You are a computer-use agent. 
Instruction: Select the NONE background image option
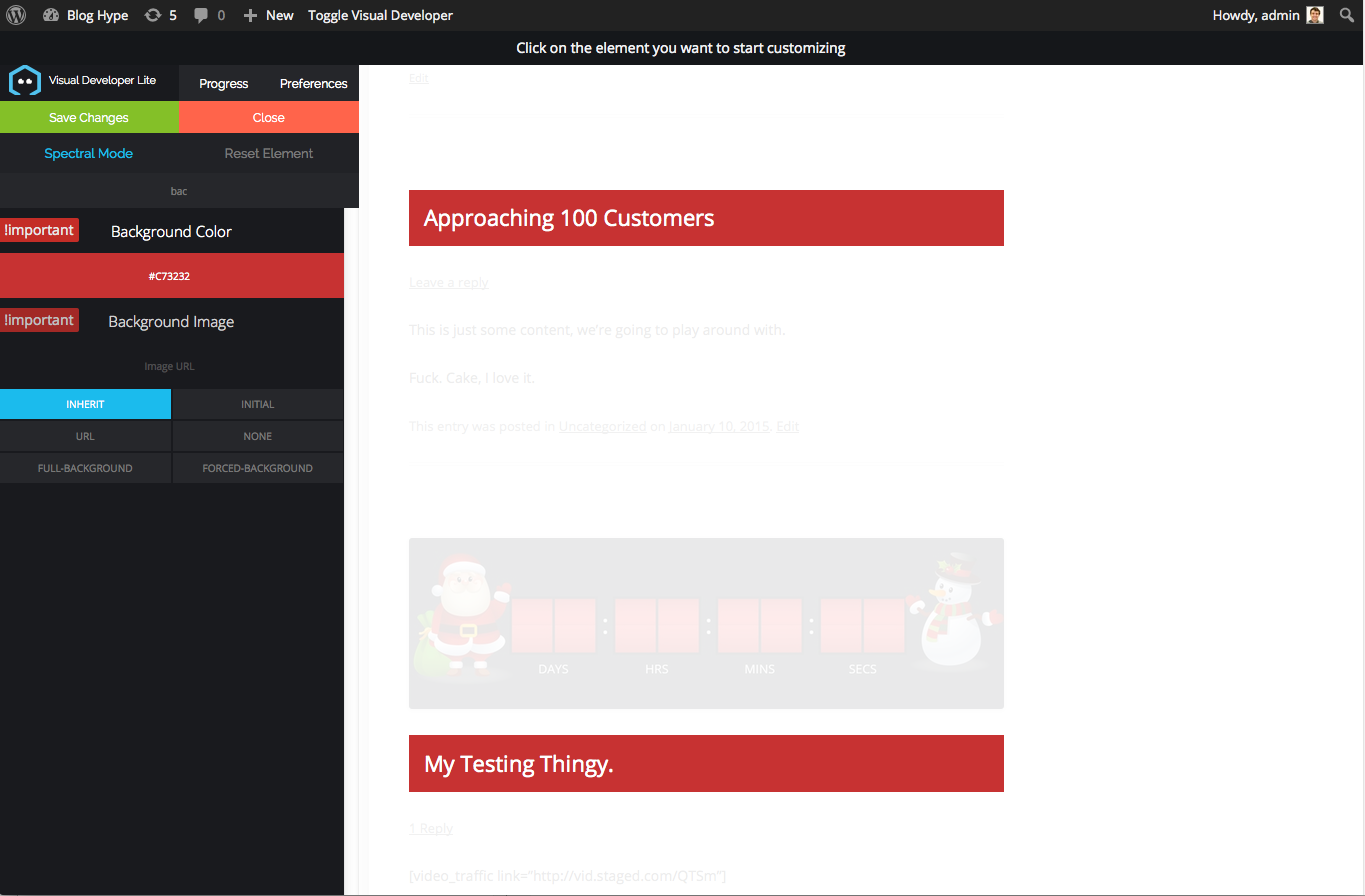point(257,436)
